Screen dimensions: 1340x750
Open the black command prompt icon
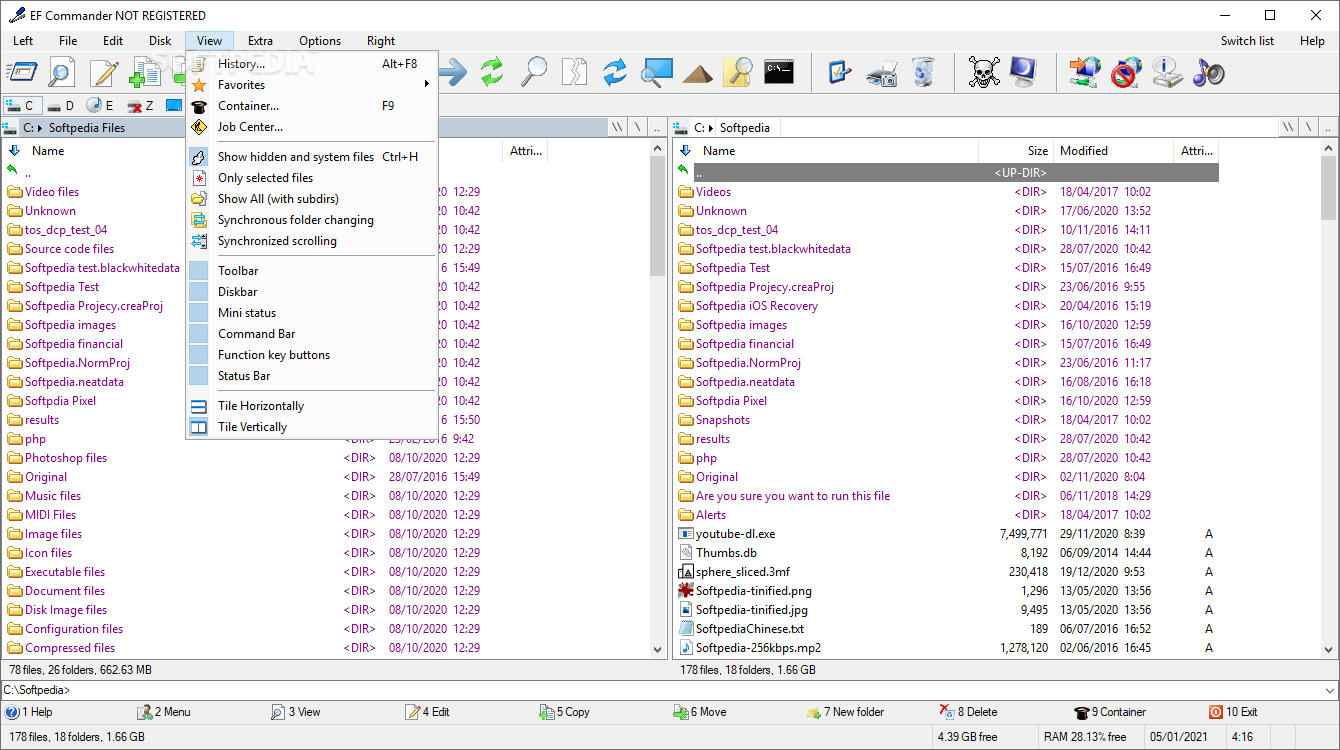(x=779, y=72)
